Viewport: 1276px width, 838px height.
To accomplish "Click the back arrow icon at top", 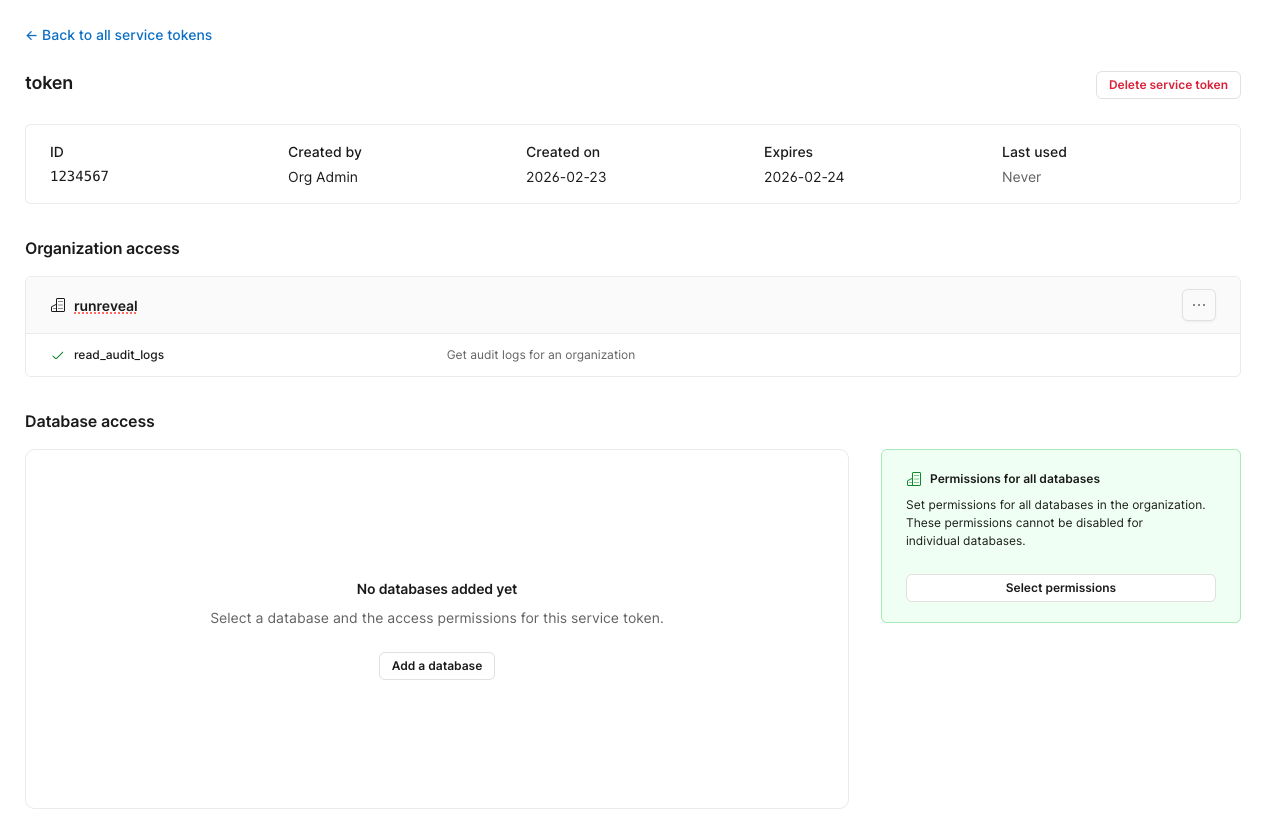I will tap(31, 36).
